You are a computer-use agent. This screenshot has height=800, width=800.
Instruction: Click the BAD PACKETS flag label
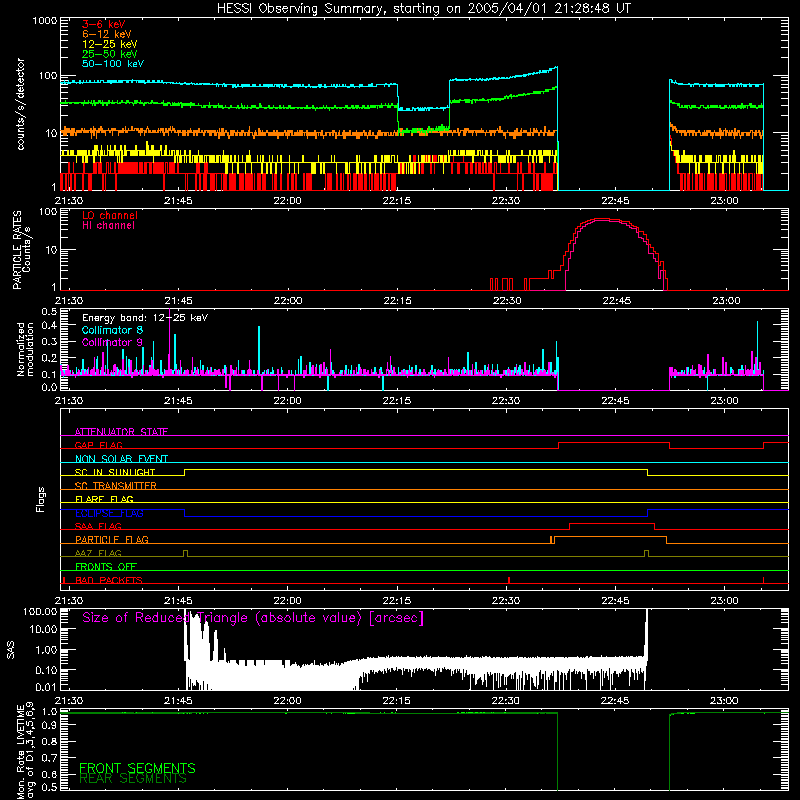tap(108, 580)
